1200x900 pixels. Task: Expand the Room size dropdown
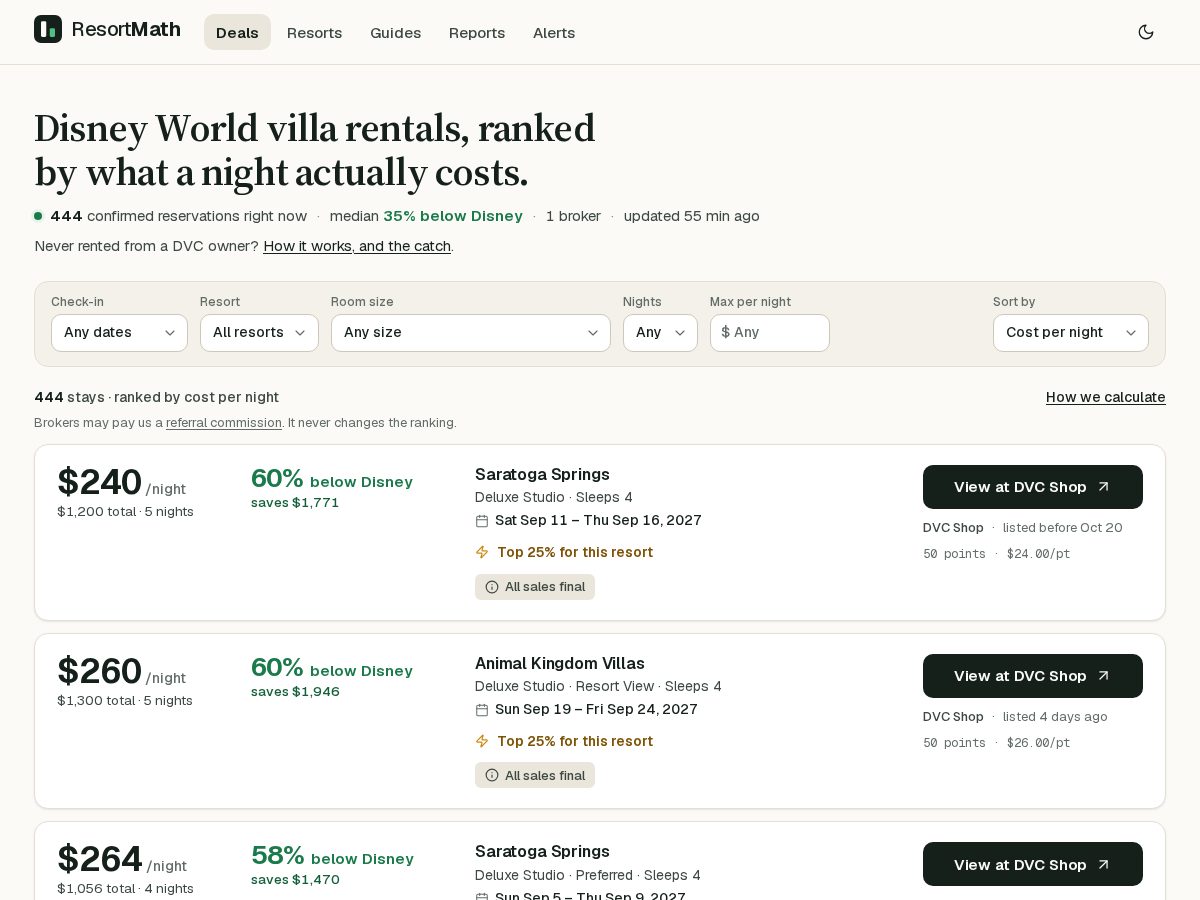click(471, 333)
